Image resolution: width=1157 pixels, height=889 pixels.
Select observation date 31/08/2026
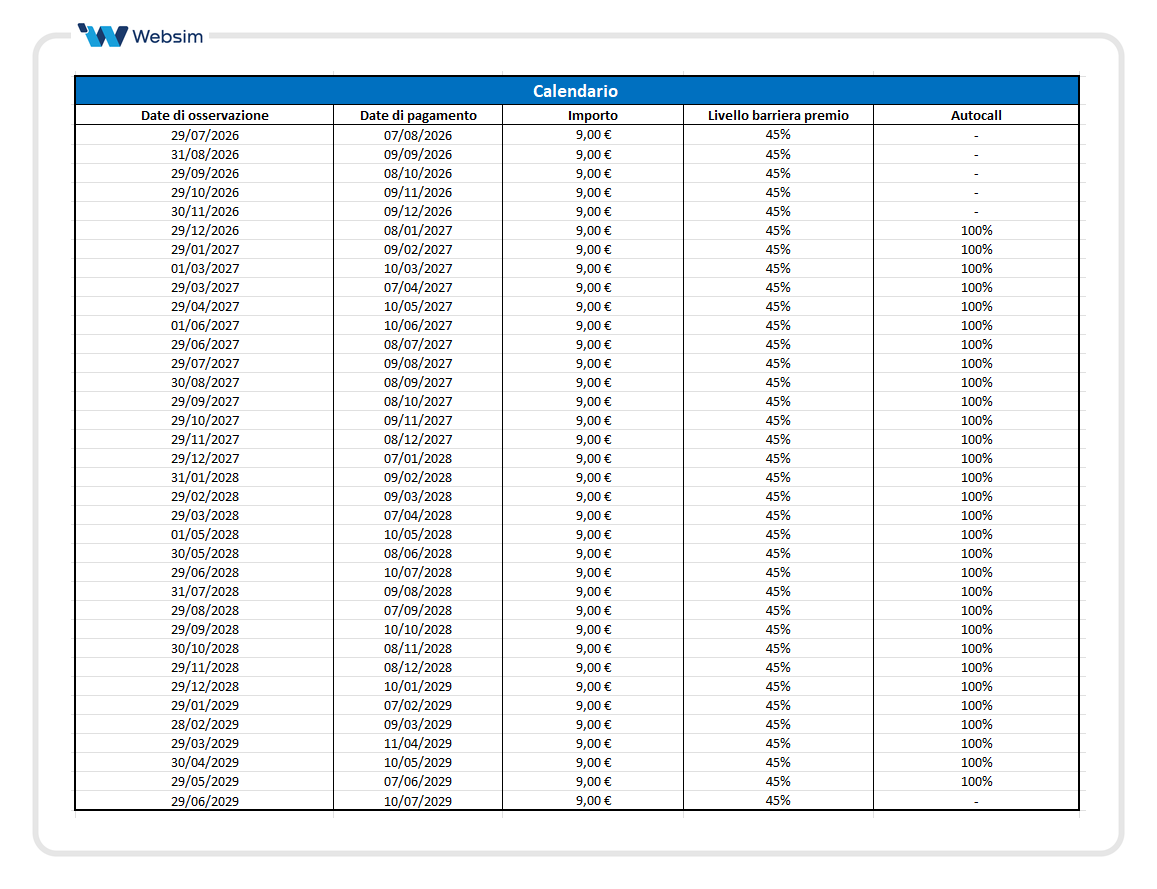[x=204, y=154]
